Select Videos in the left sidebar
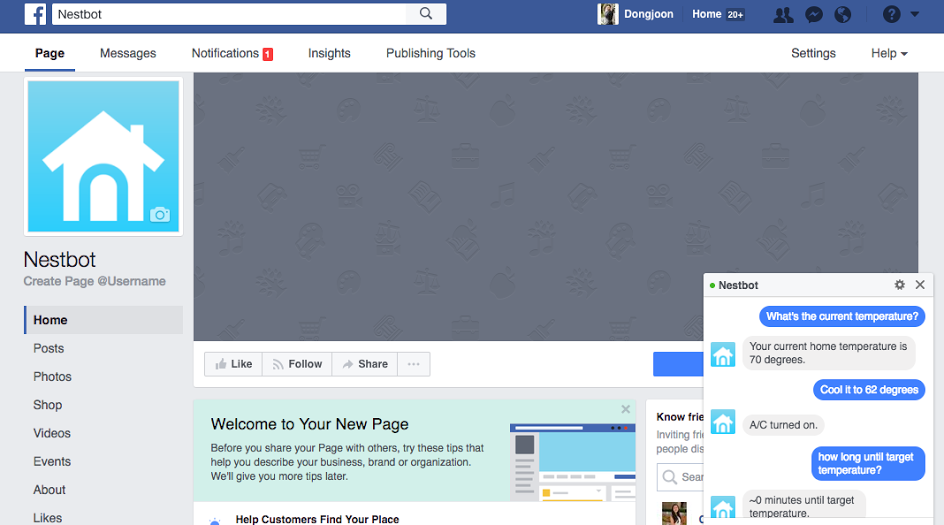Viewport: 944px width, 525px height. coord(52,433)
